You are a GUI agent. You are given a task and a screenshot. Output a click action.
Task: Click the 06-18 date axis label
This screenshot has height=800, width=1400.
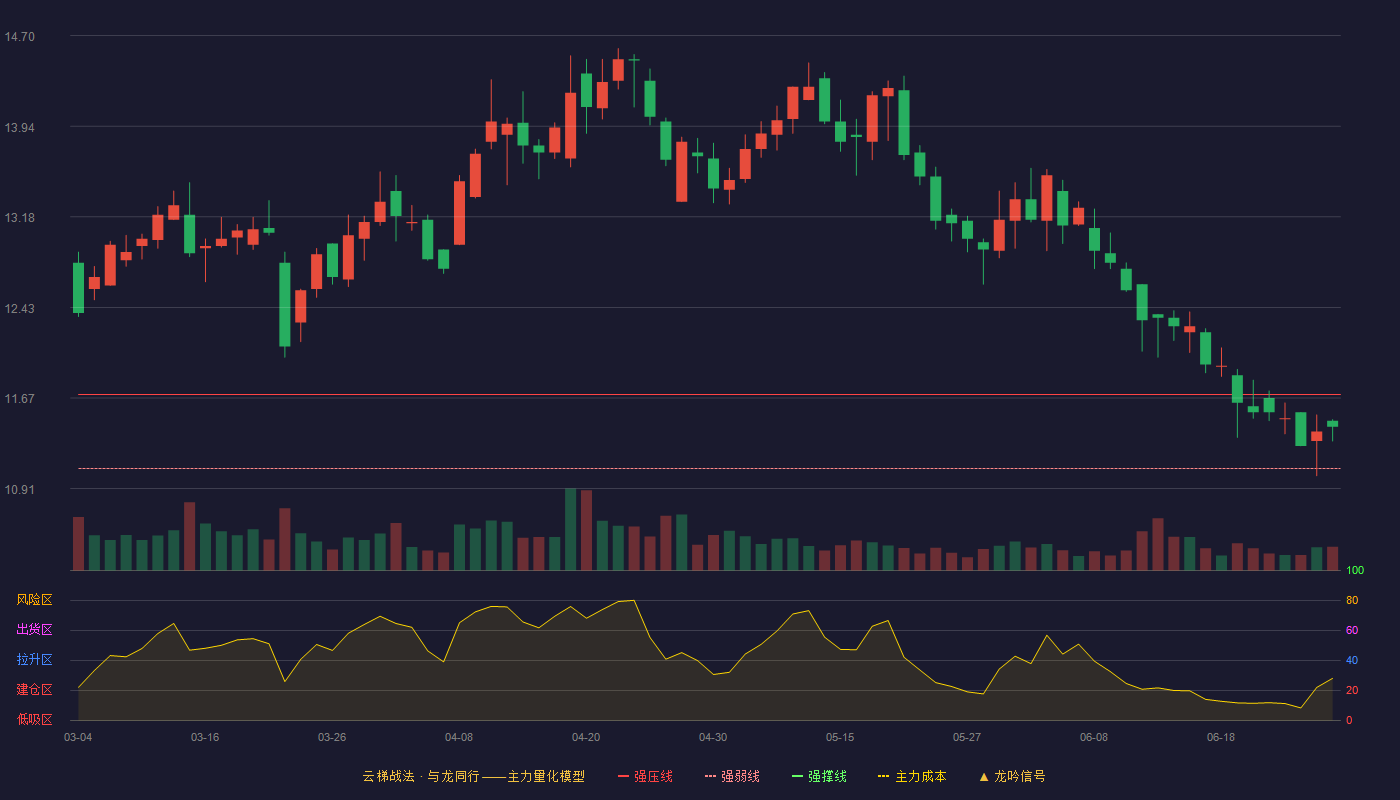pyautogui.click(x=1221, y=737)
